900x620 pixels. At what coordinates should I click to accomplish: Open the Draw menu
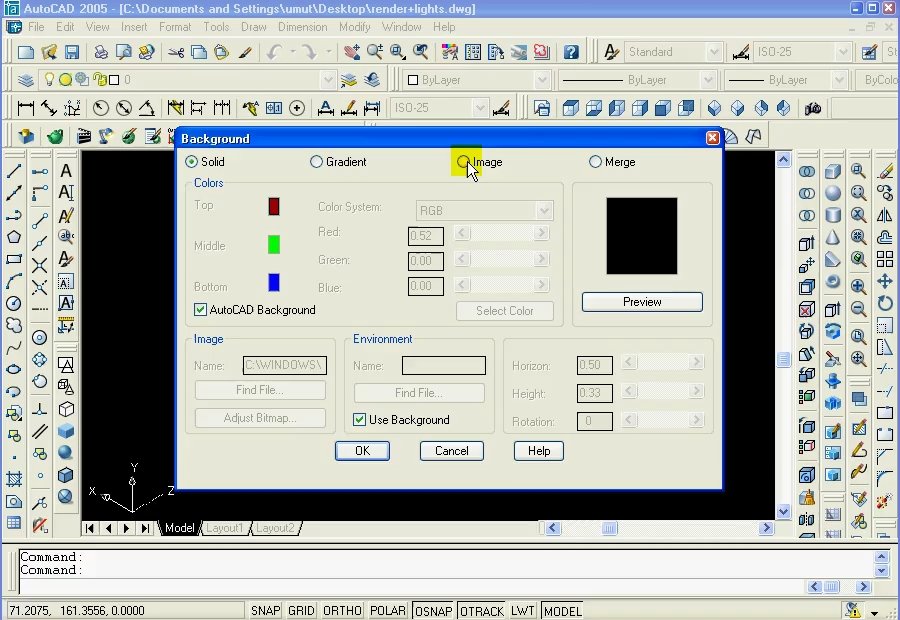pos(254,27)
